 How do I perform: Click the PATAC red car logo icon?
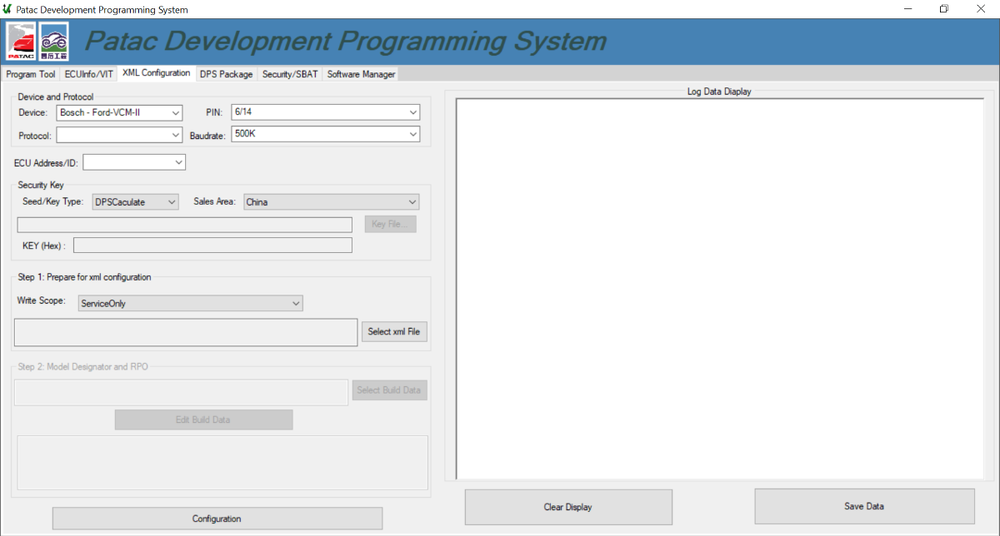tap(22, 42)
